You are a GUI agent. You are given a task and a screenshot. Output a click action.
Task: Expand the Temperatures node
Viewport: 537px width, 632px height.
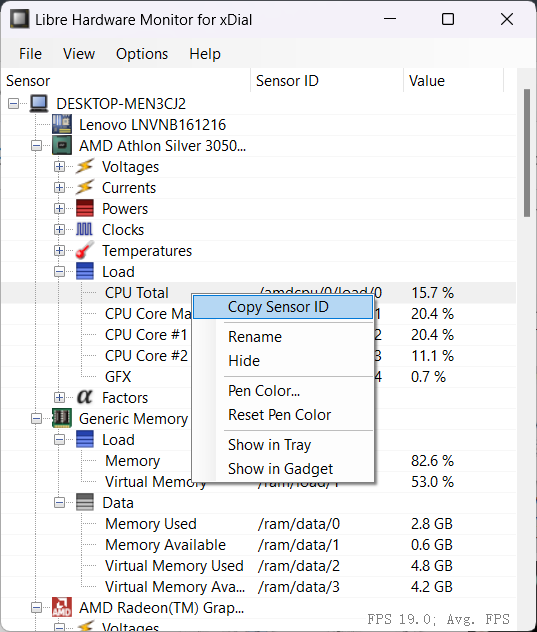[x=59, y=250]
